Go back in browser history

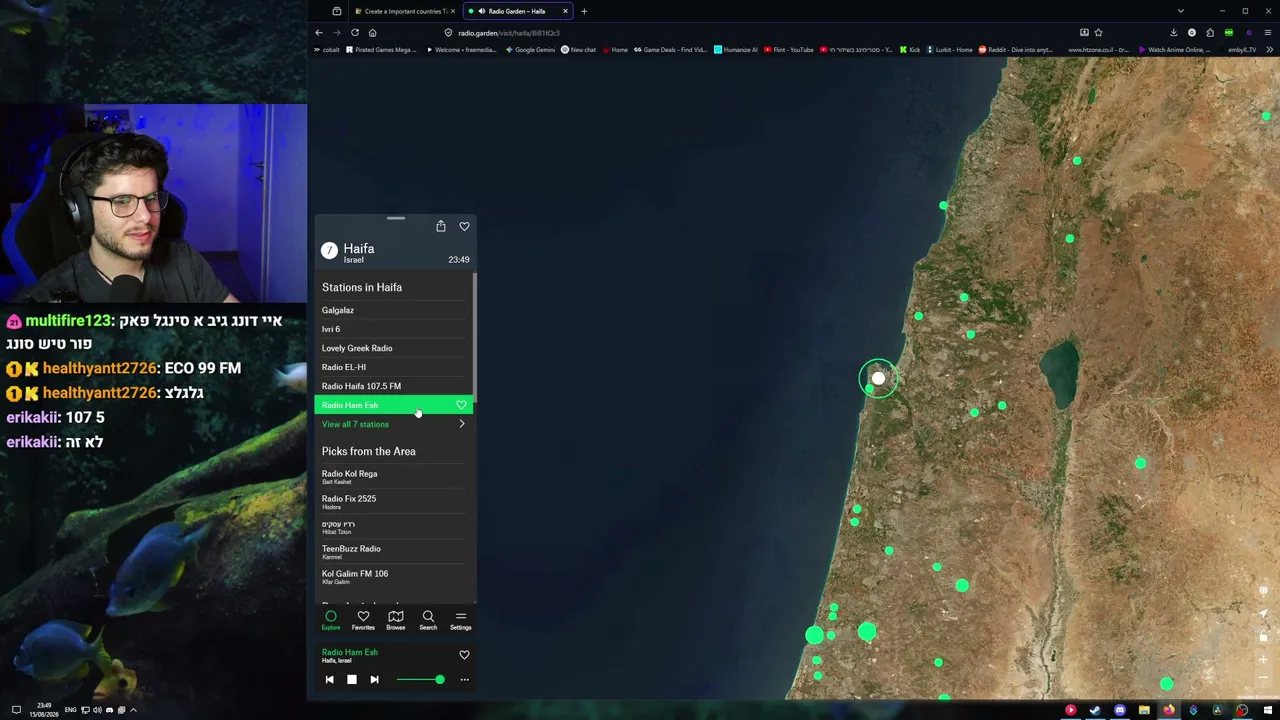[x=319, y=33]
